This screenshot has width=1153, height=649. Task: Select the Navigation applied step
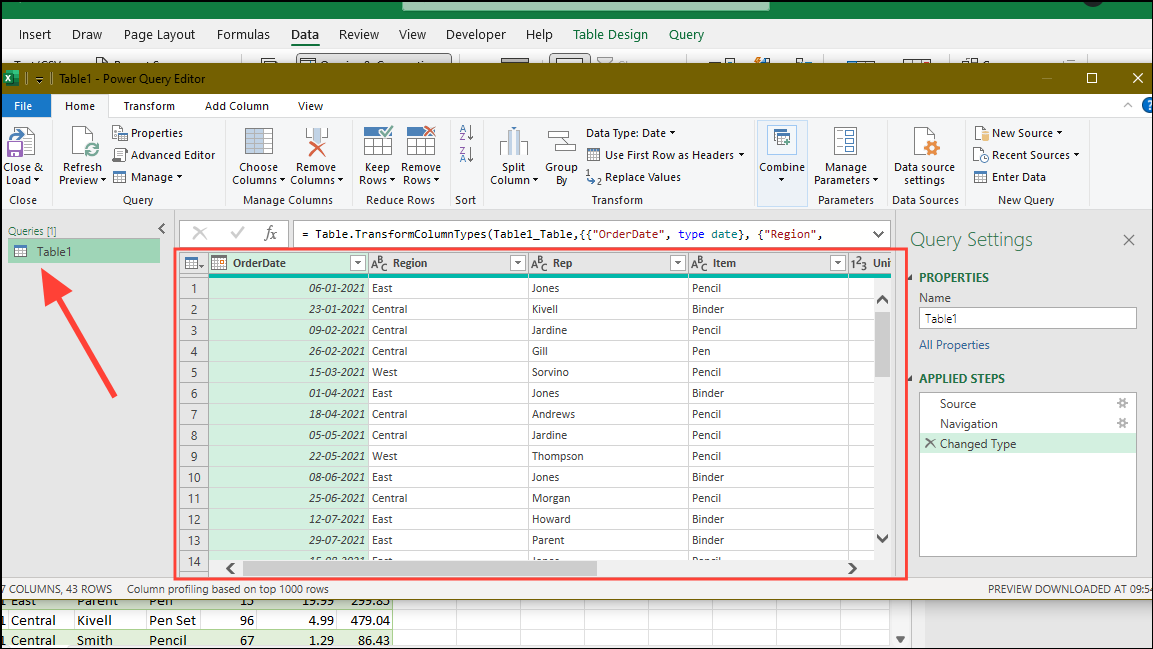coord(968,424)
